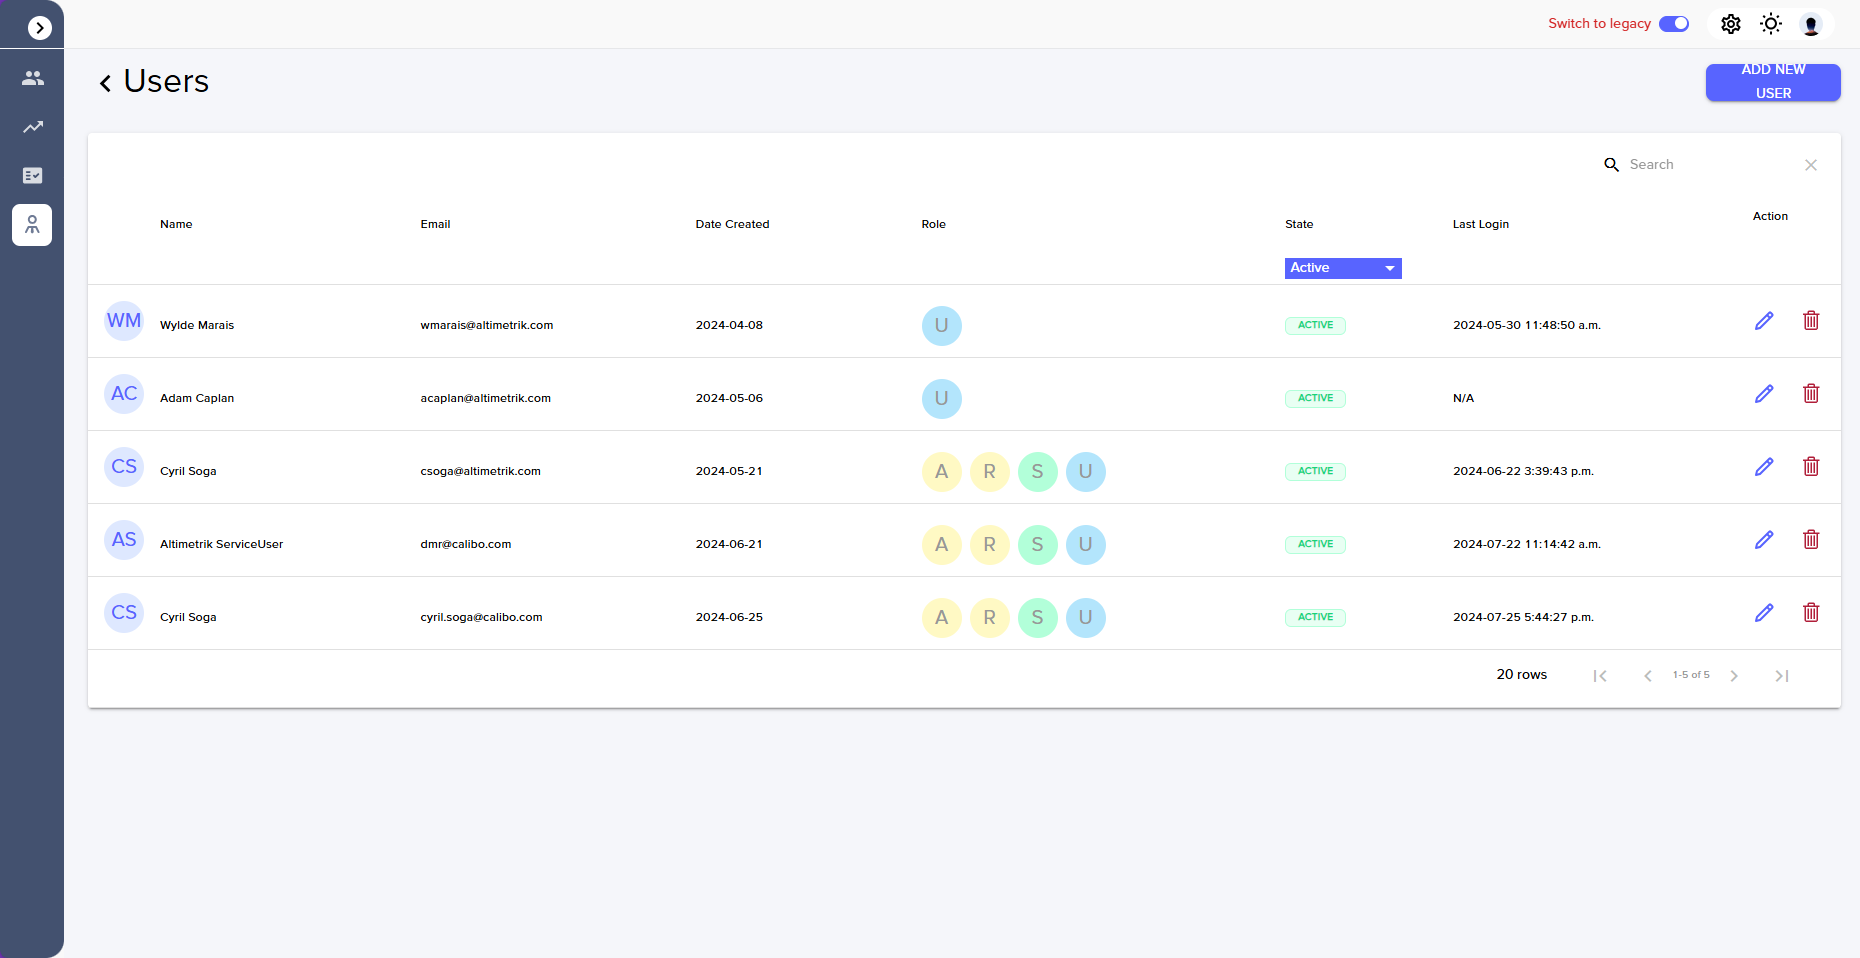Edit Wylde Marais using the pencil icon
This screenshot has height=958, width=1860.
click(1763, 321)
